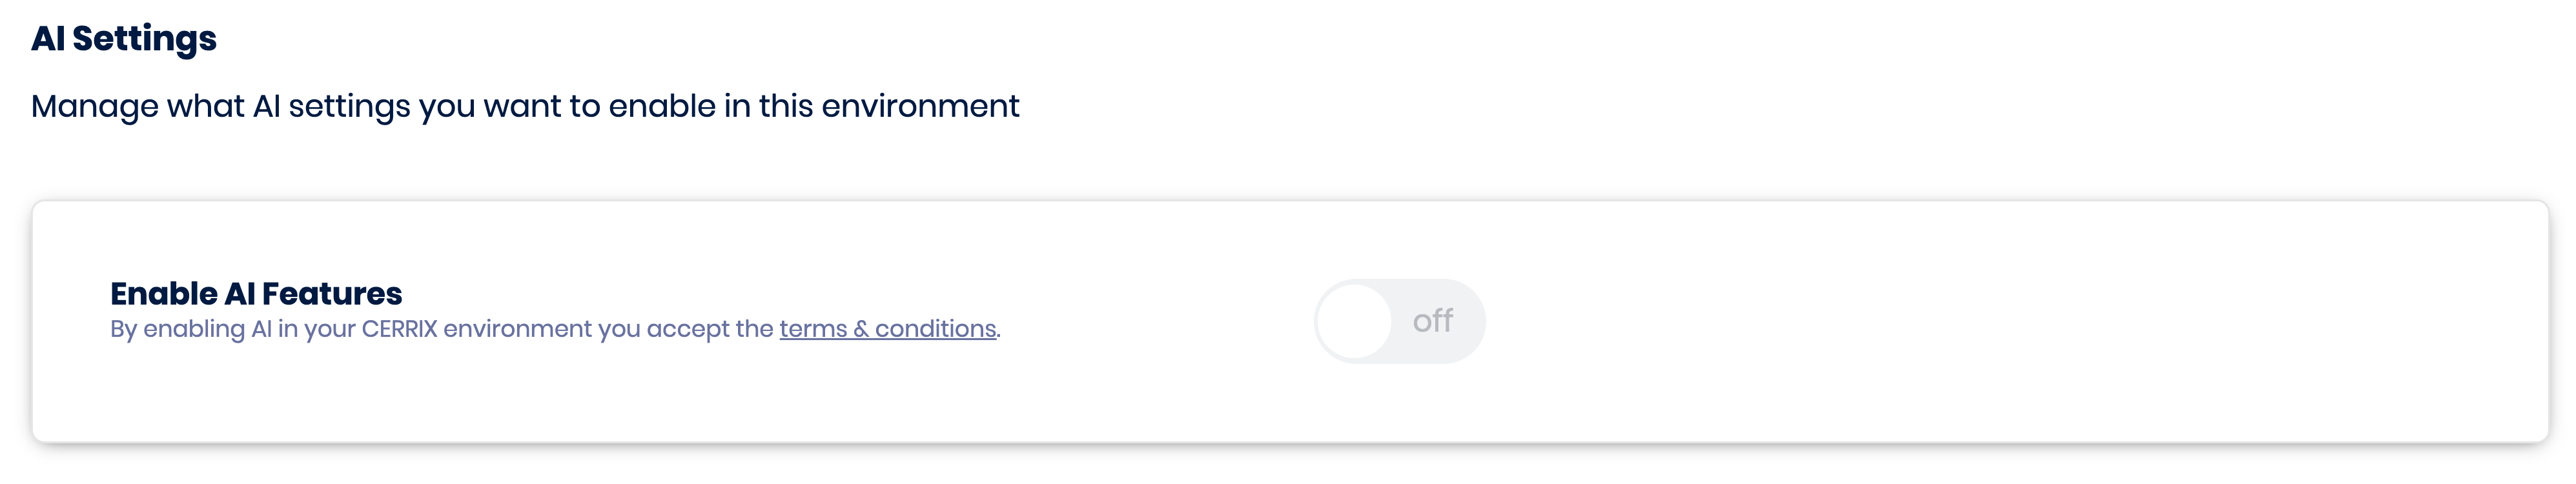Open the terms & conditions link

(887, 329)
